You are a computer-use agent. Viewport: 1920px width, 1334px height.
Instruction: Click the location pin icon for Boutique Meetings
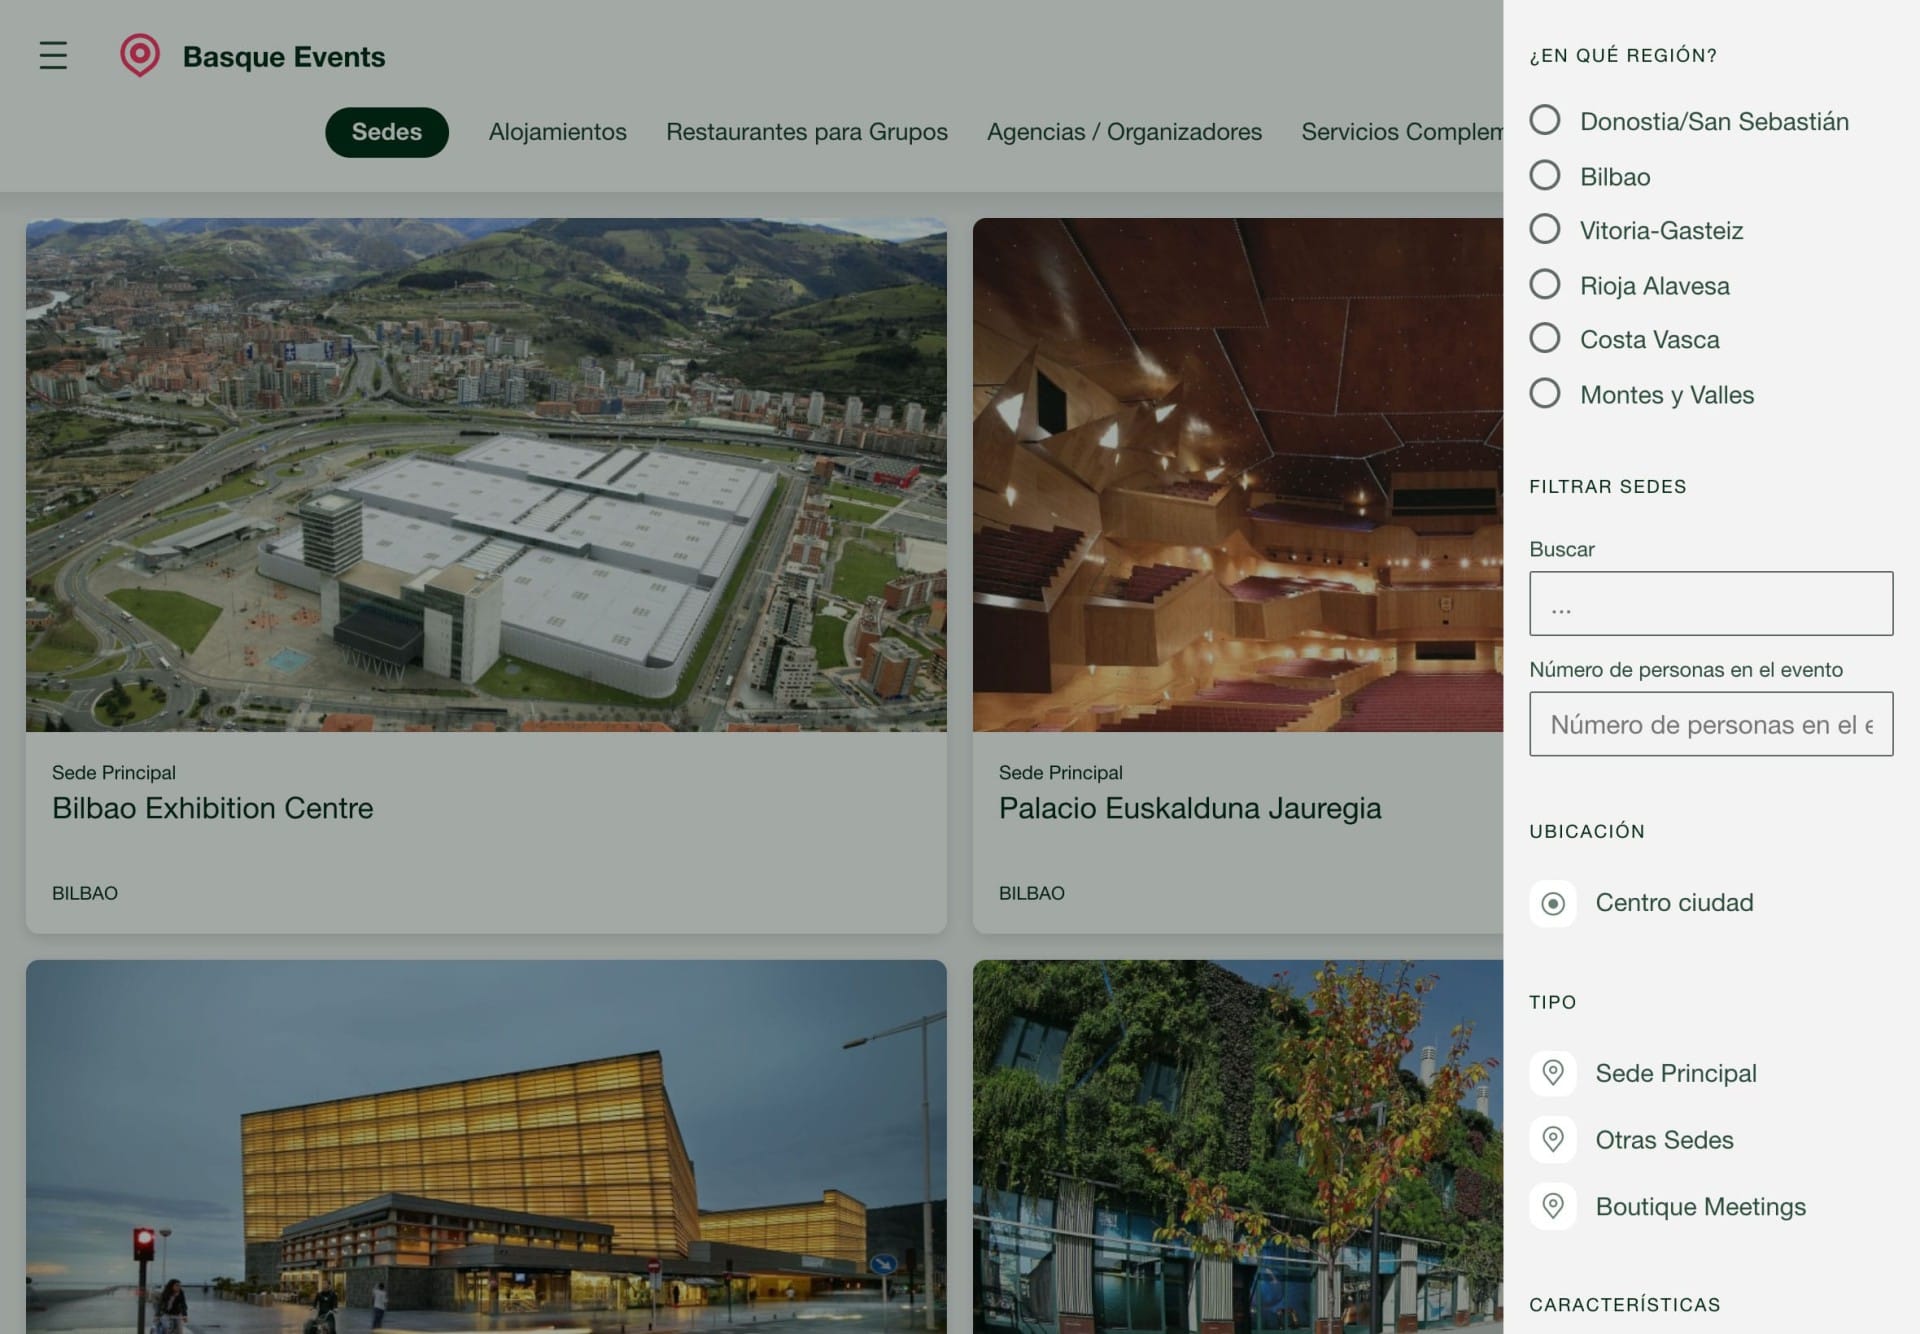point(1552,1204)
